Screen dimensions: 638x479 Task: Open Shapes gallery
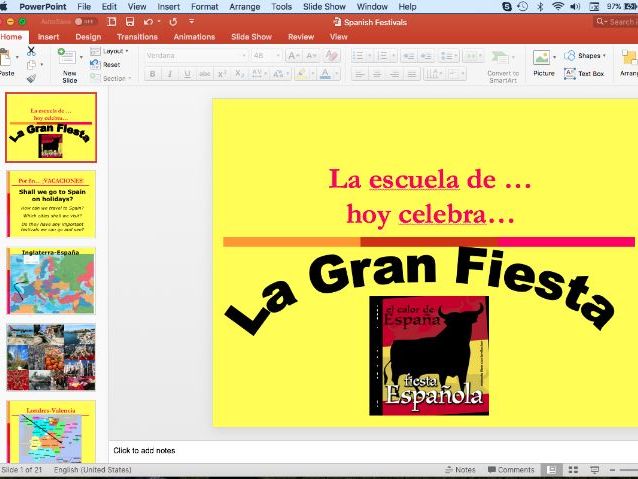coord(584,55)
